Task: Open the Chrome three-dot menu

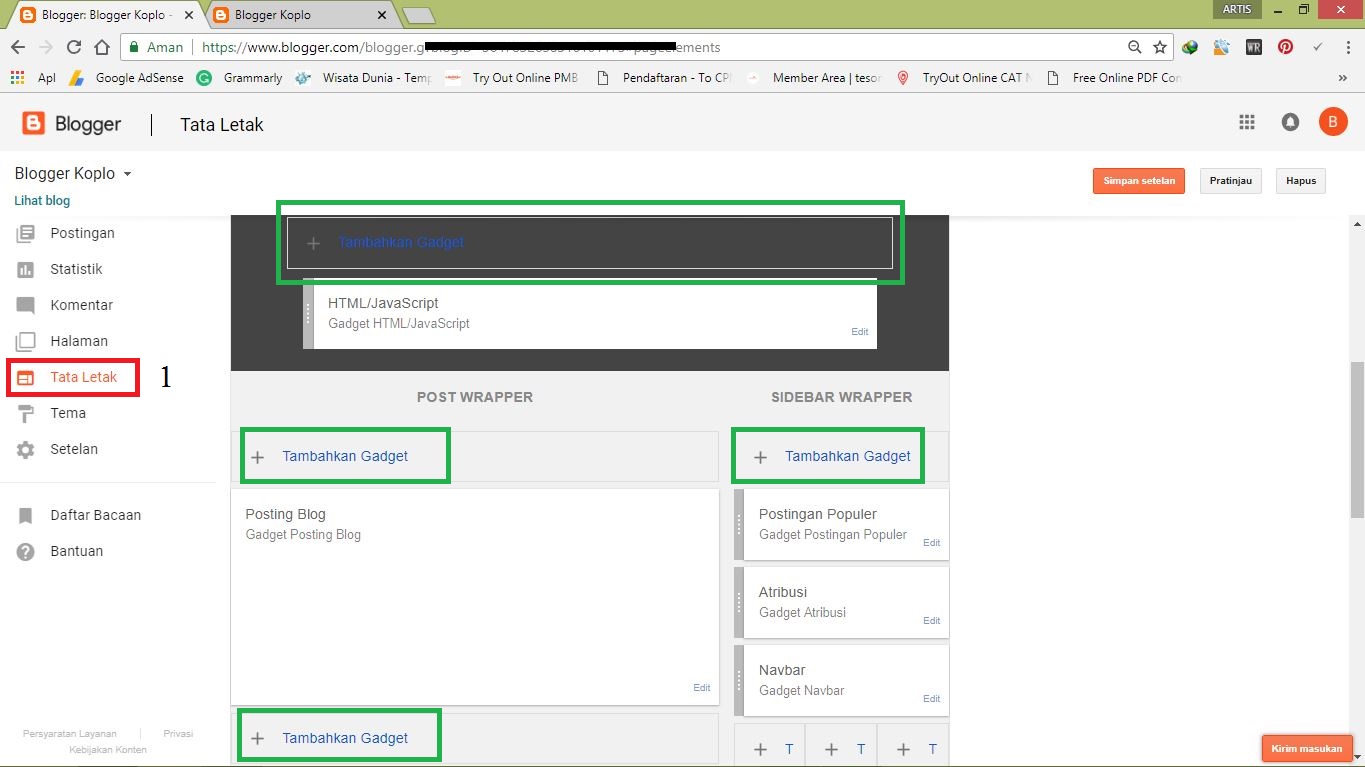Action: pos(1346,47)
